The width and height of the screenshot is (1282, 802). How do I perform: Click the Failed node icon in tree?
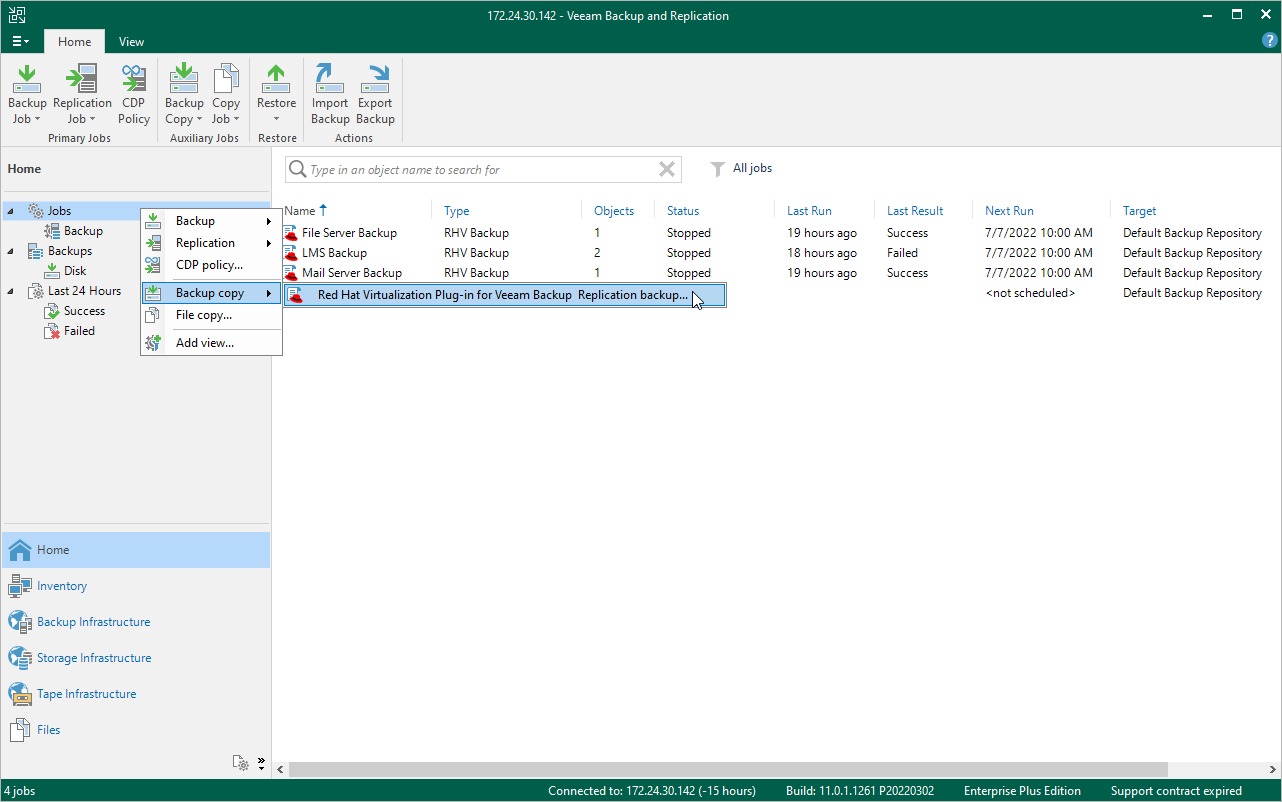(54, 331)
